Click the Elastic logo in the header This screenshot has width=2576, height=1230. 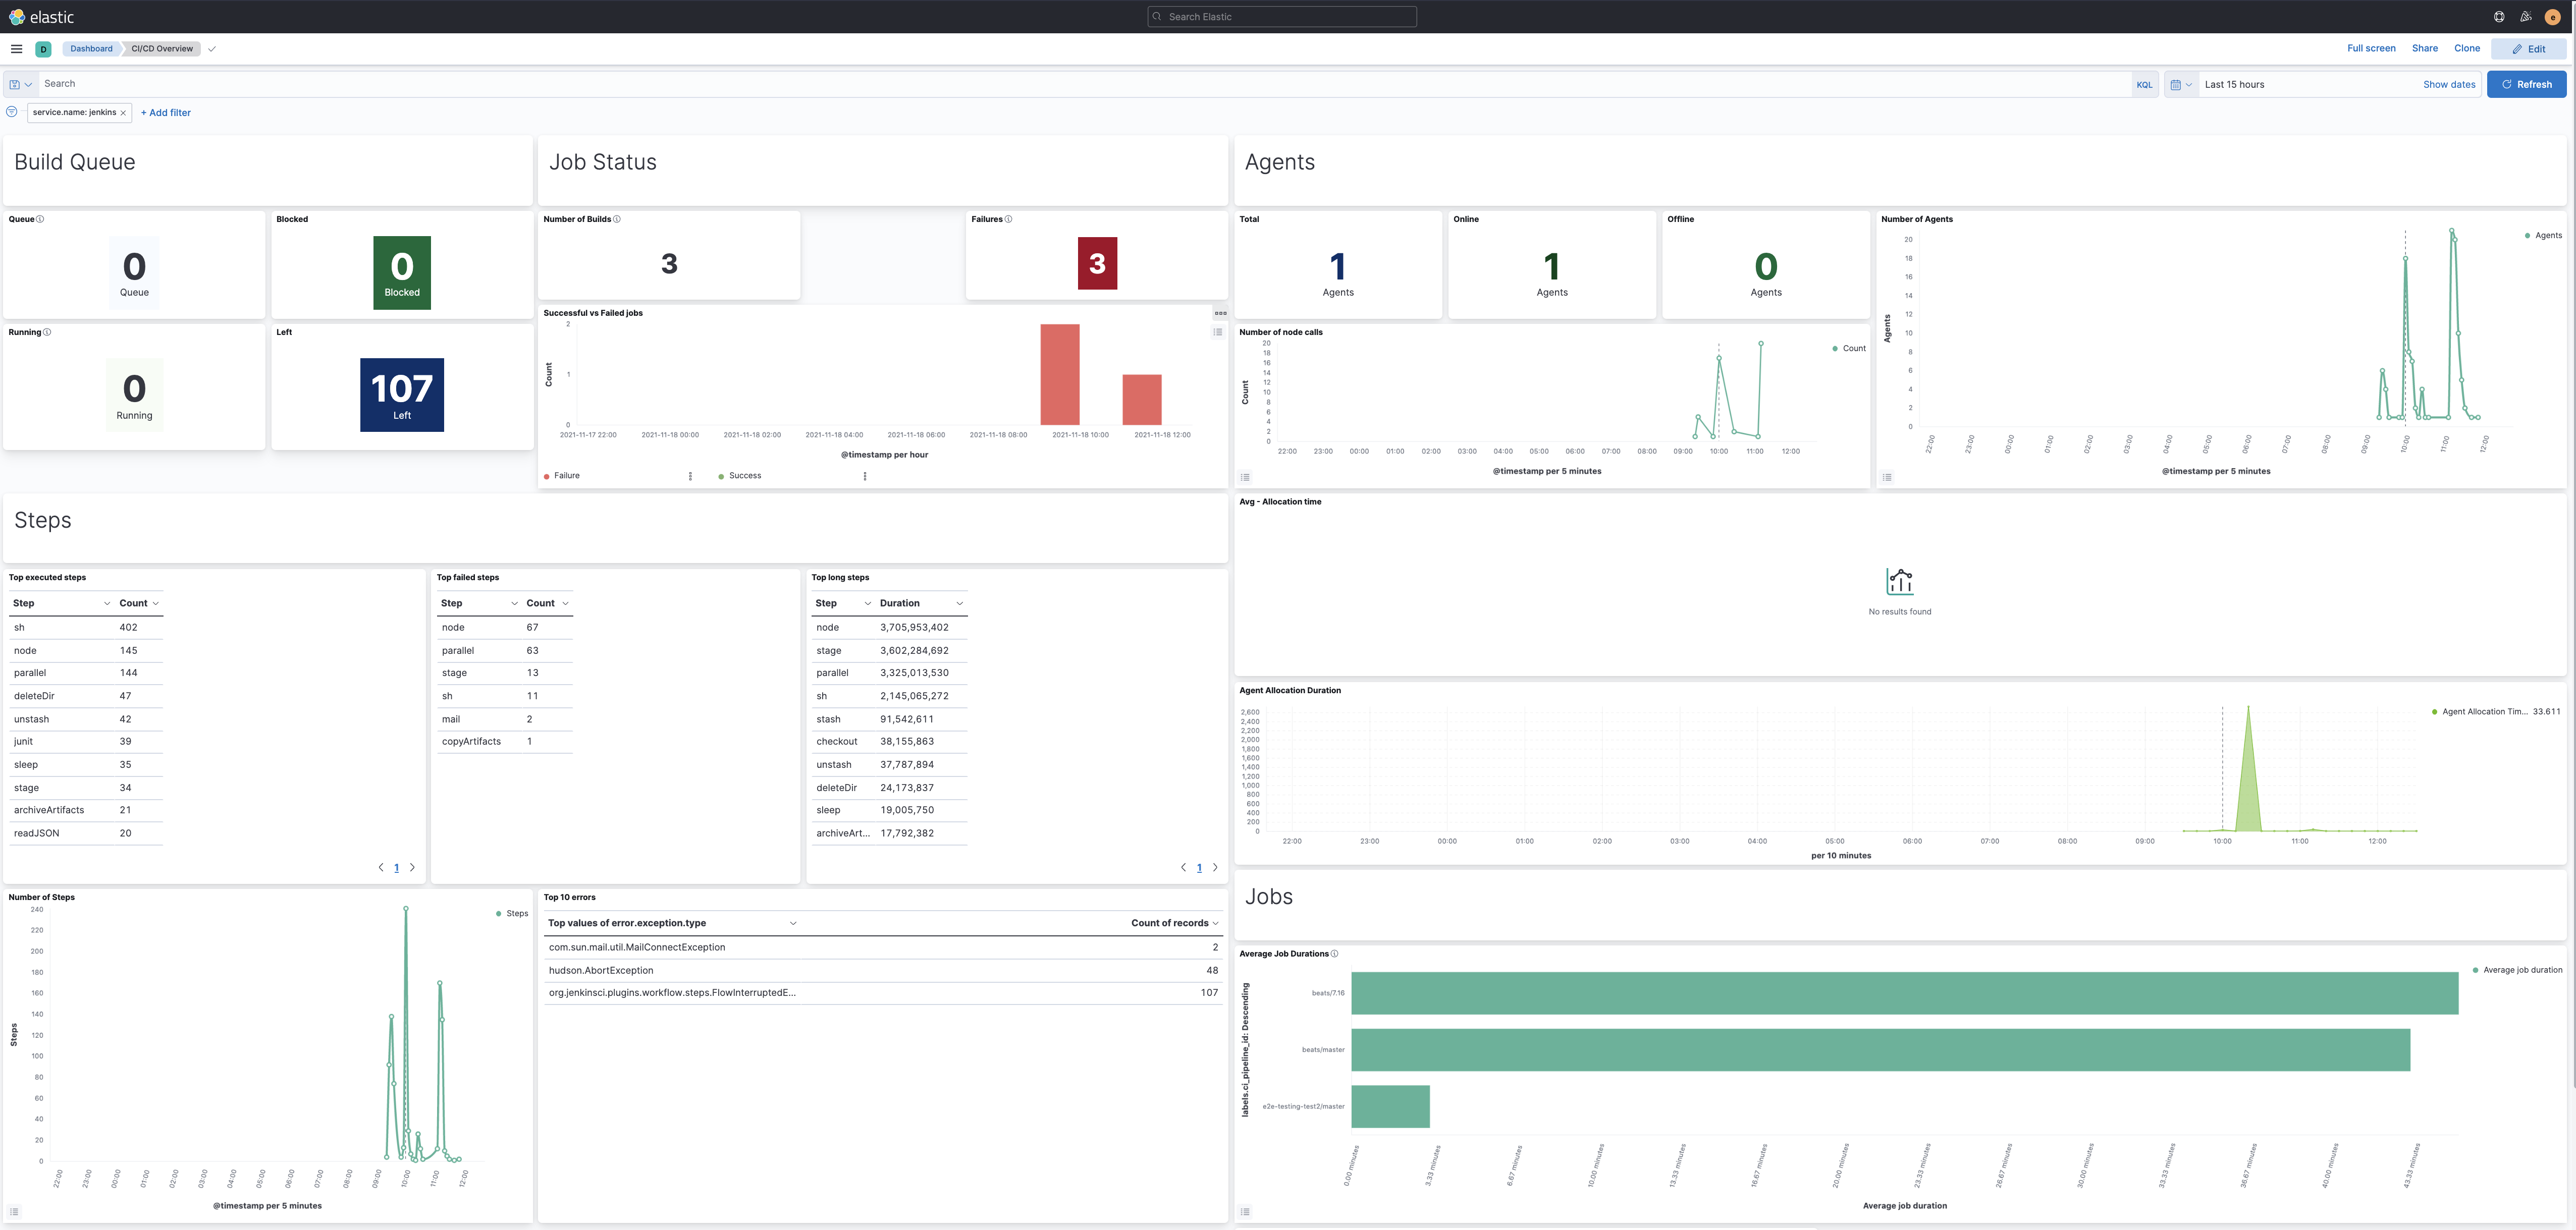coord(40,16)
